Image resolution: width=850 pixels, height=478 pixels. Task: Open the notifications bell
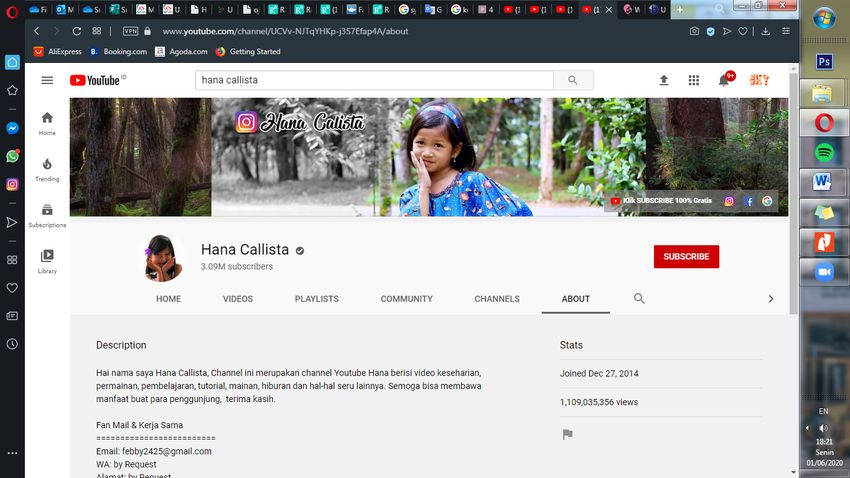724,80
